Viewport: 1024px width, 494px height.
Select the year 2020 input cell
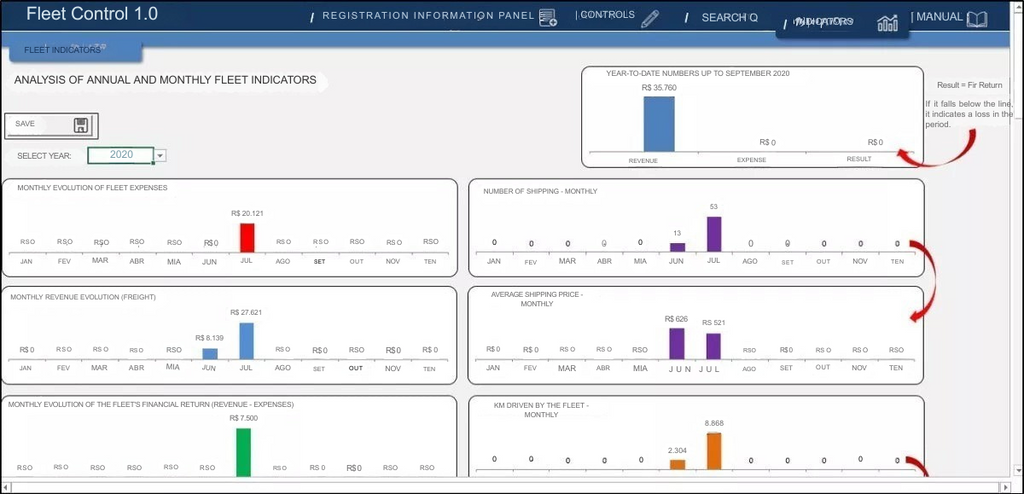pyautogui.click(x=120, y=155)
